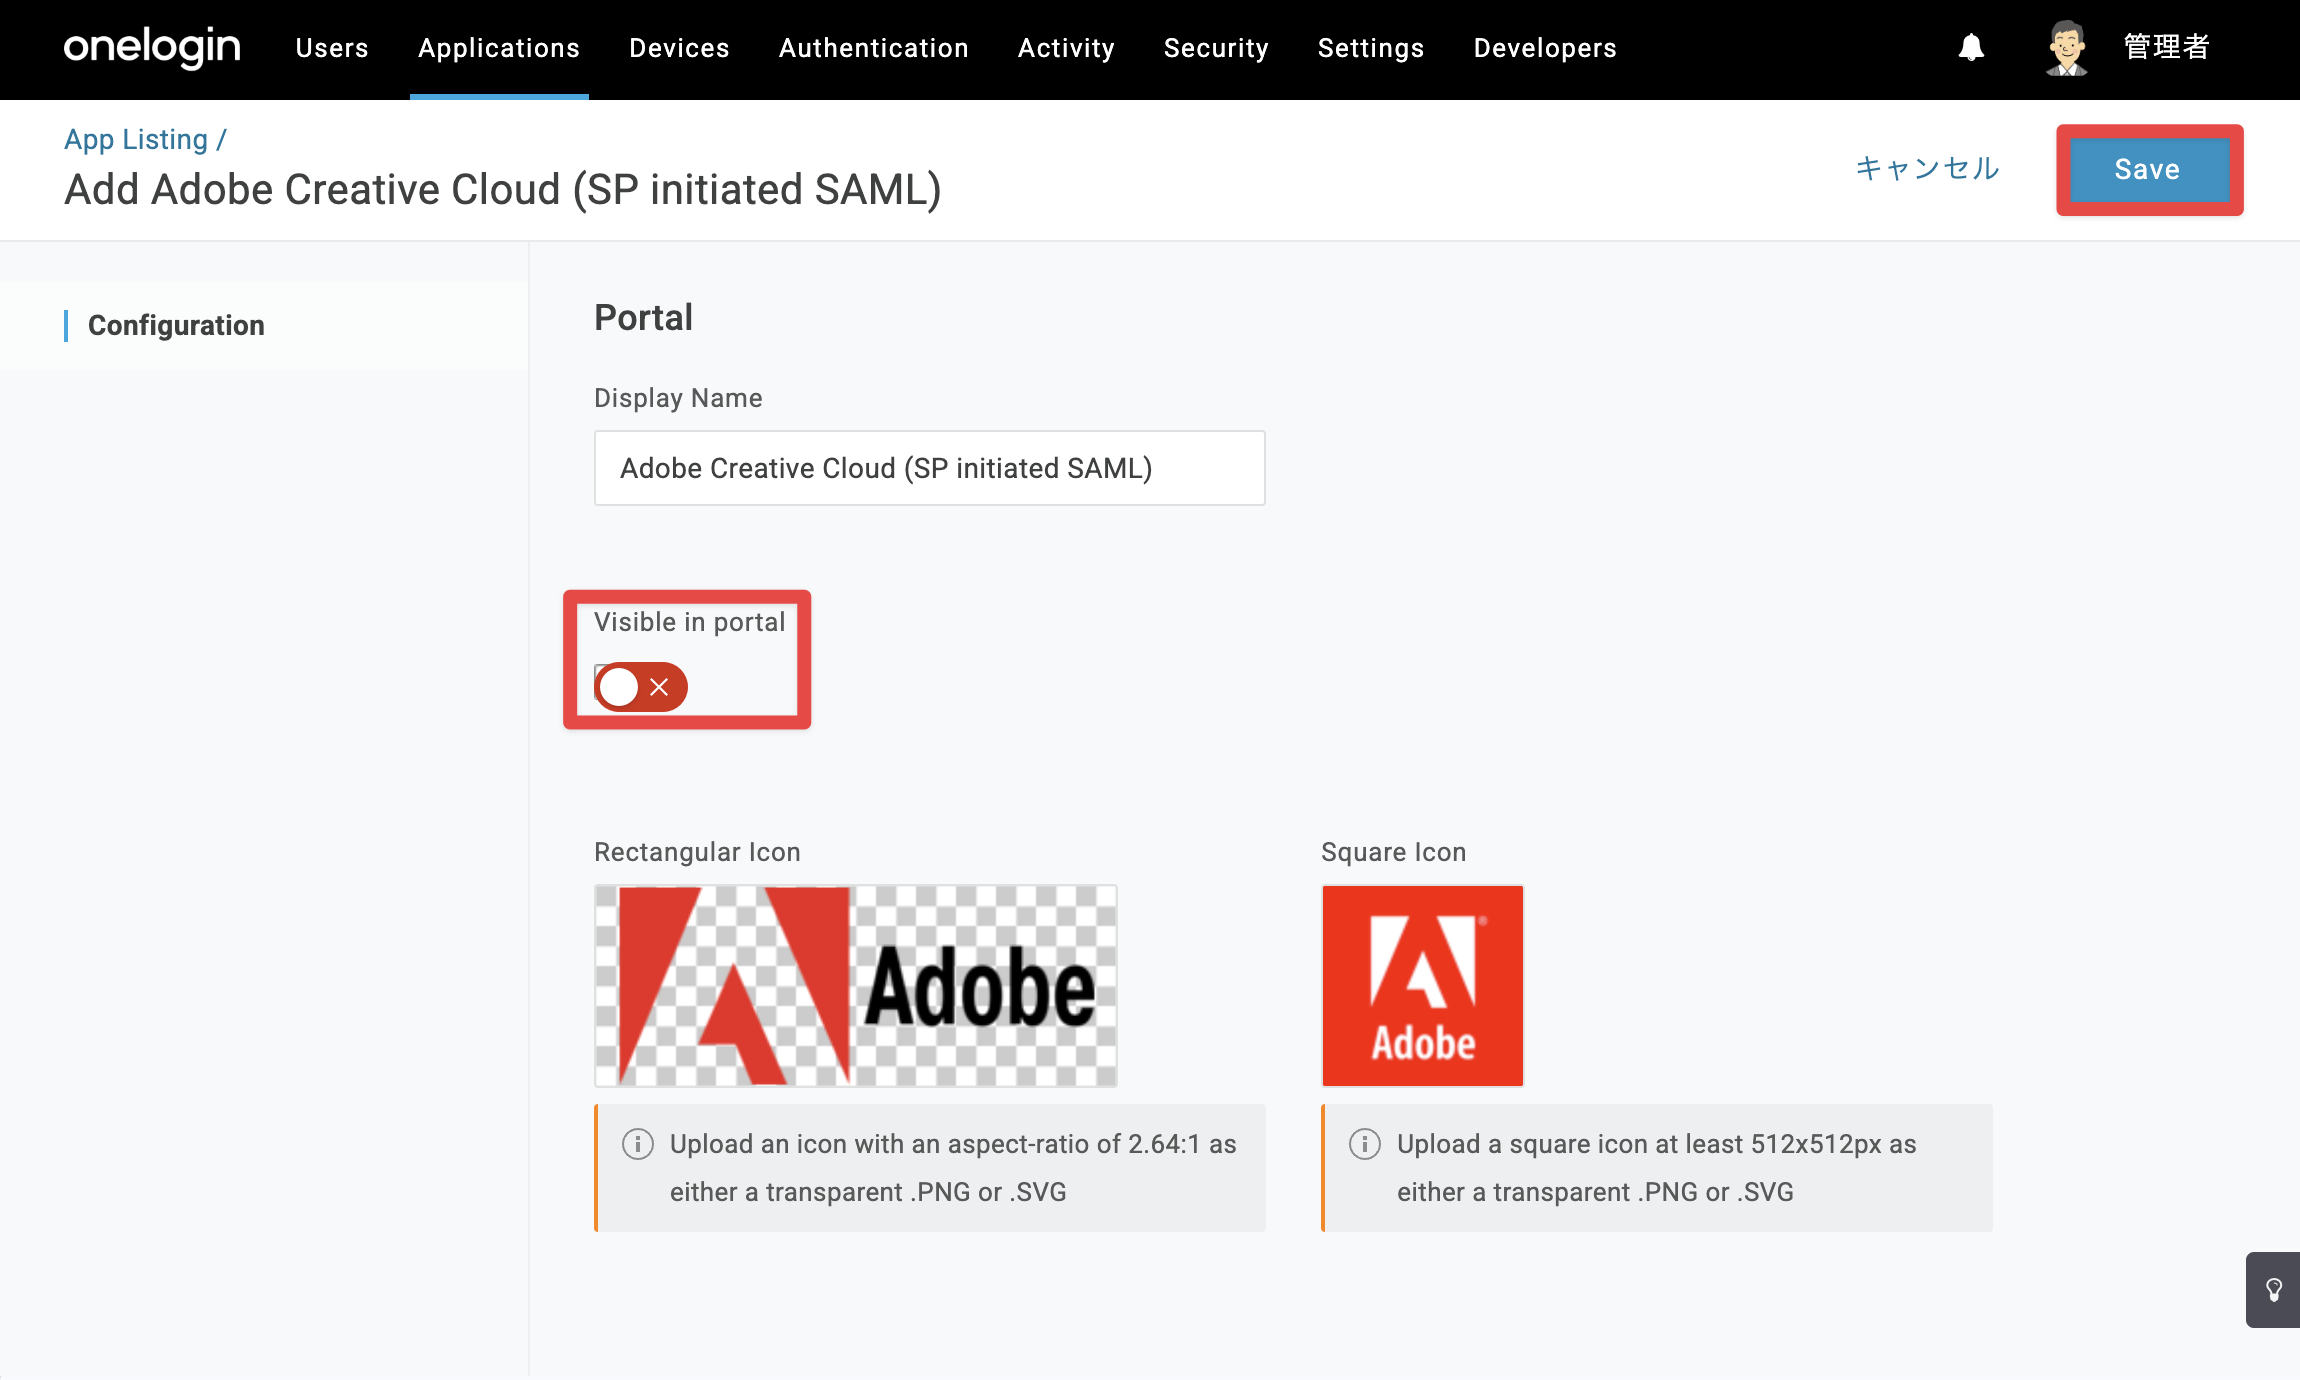This screenshot has width=2300, height=1380.
Task: Click the 2.64:1 aspect-ratio hint text
Action: pos(953,1168)
